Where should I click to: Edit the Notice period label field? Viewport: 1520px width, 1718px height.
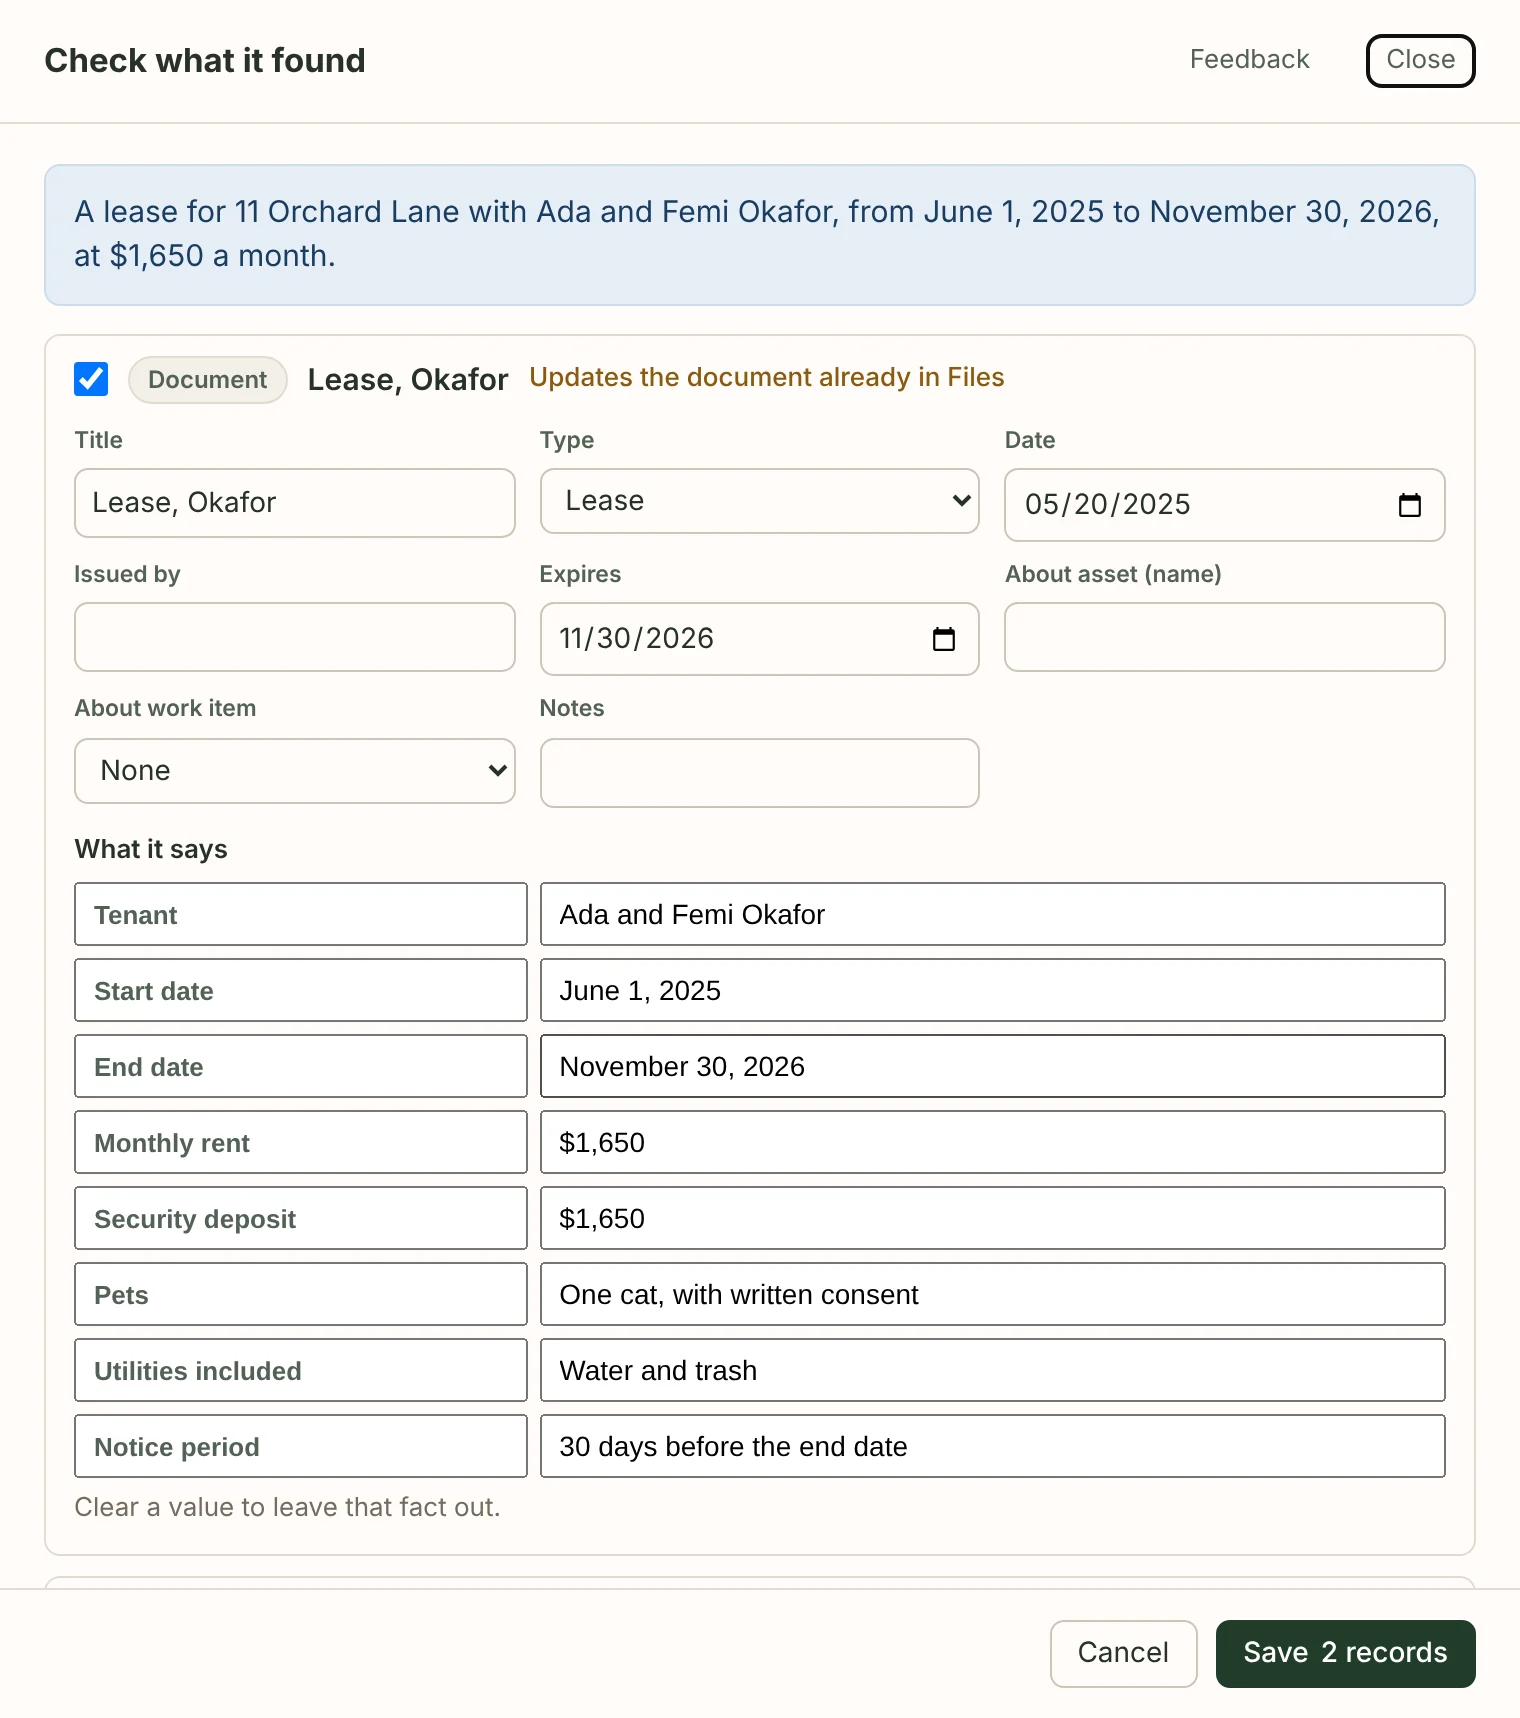pyautogui.click(x=301, y=1446)
